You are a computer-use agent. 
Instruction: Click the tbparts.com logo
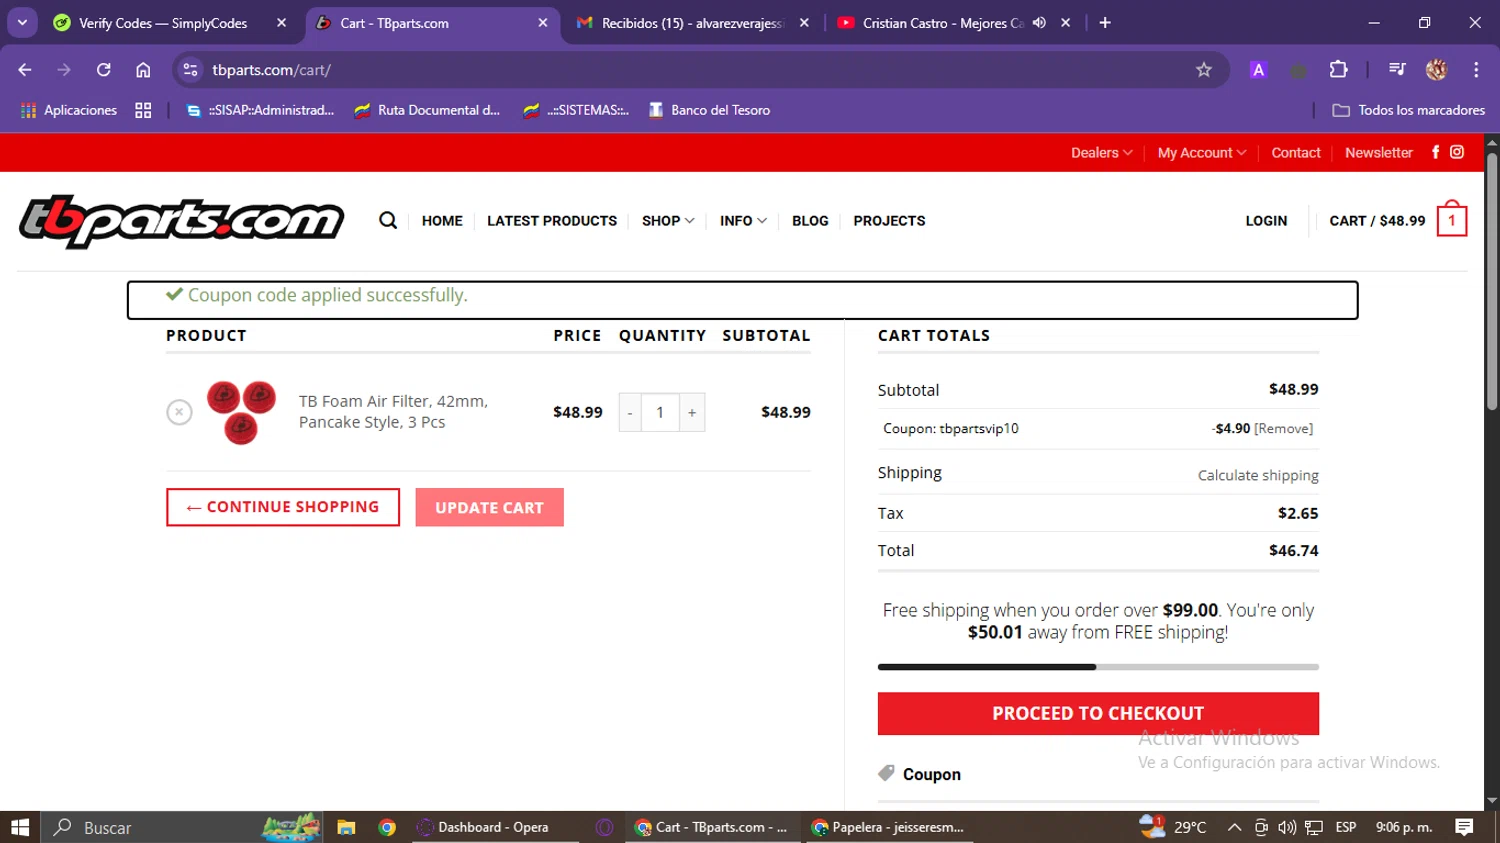click(181, 221)
